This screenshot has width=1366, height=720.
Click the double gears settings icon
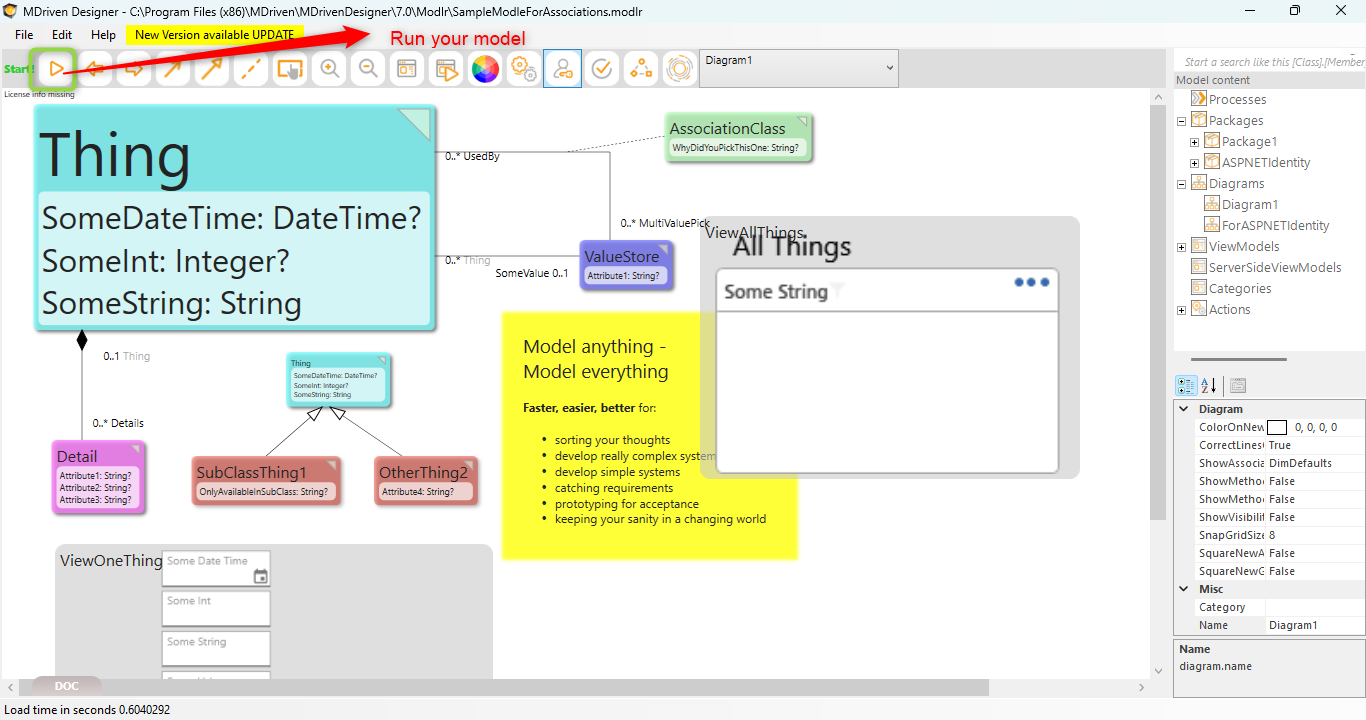524,69
